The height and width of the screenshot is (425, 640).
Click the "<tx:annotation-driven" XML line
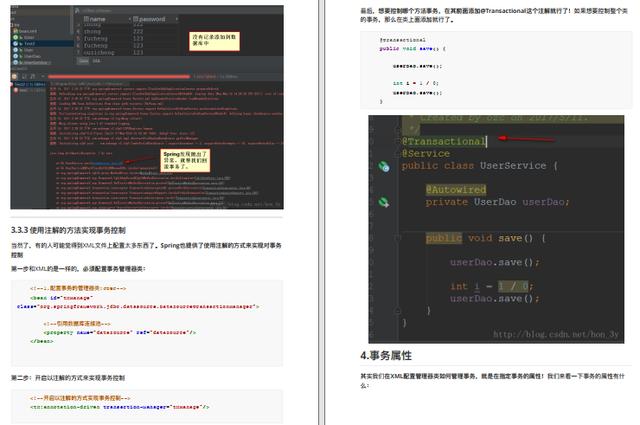(120, 407)
